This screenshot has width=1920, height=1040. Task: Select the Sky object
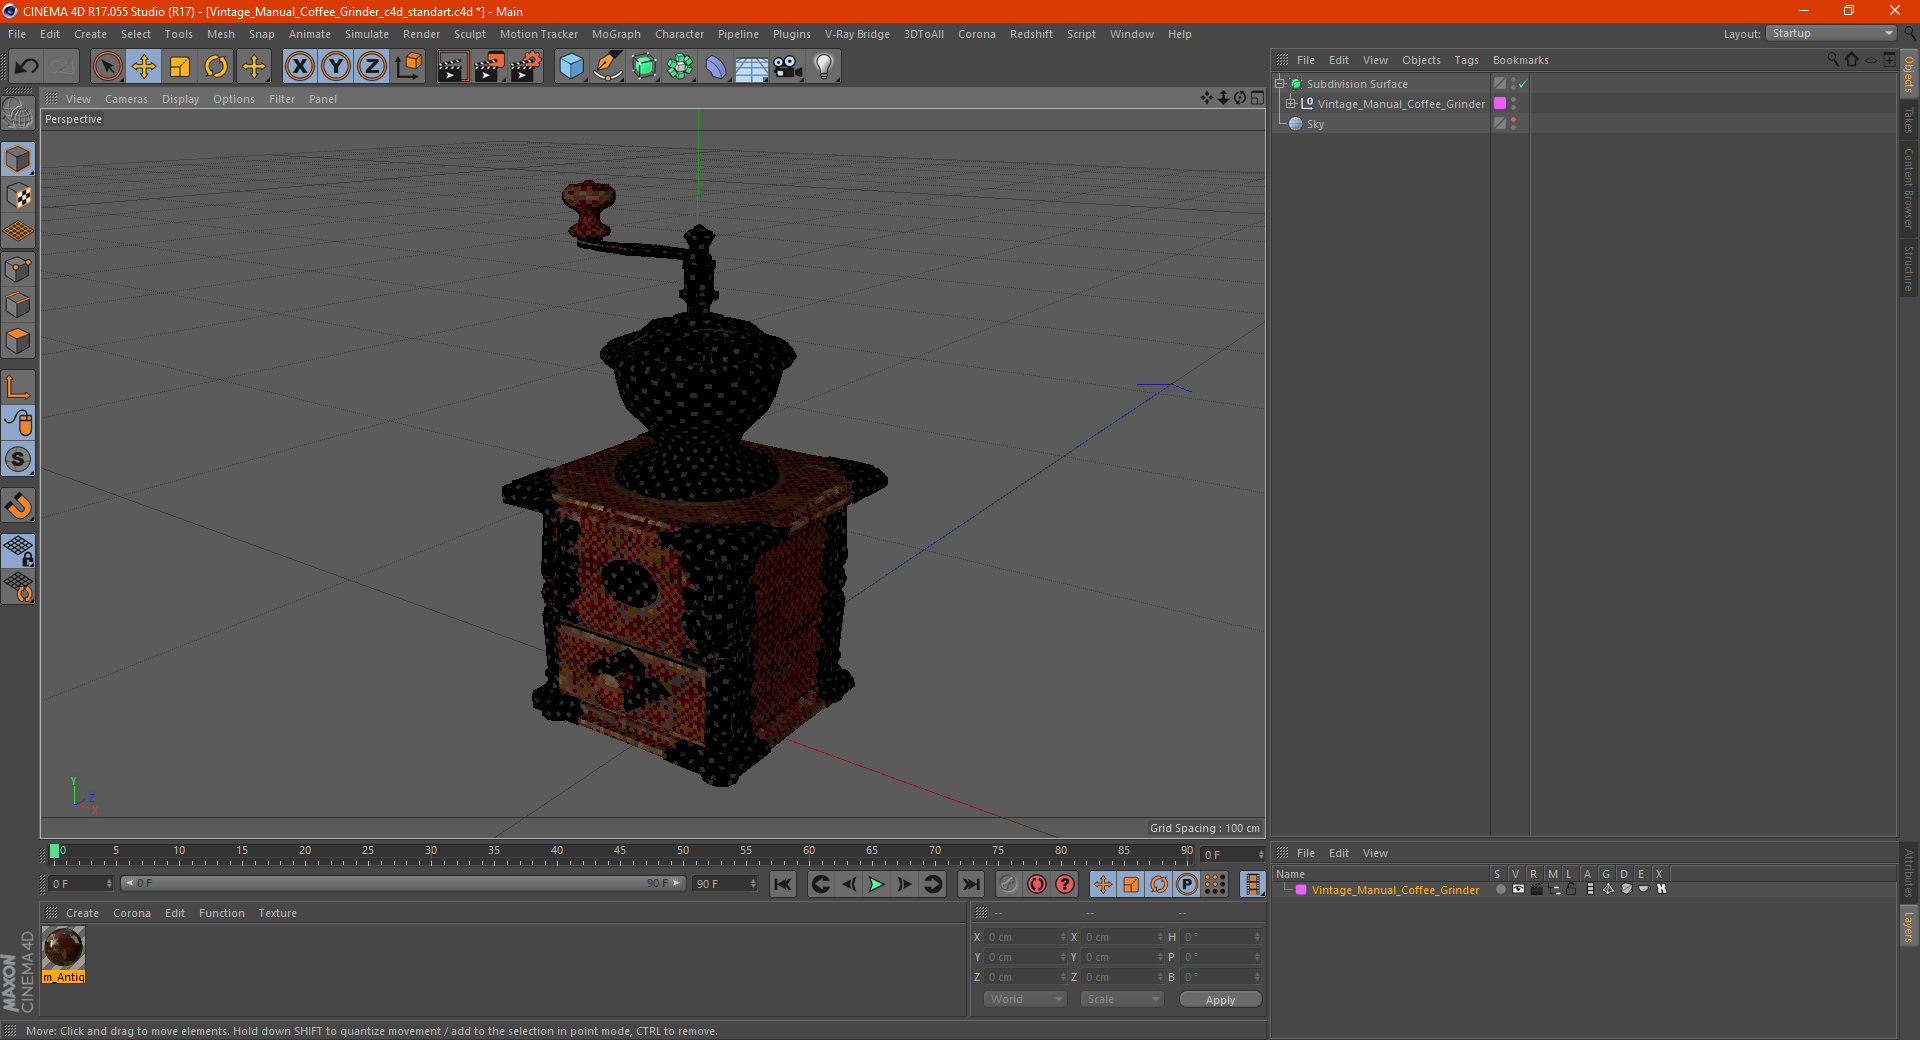pos(1315,124)
